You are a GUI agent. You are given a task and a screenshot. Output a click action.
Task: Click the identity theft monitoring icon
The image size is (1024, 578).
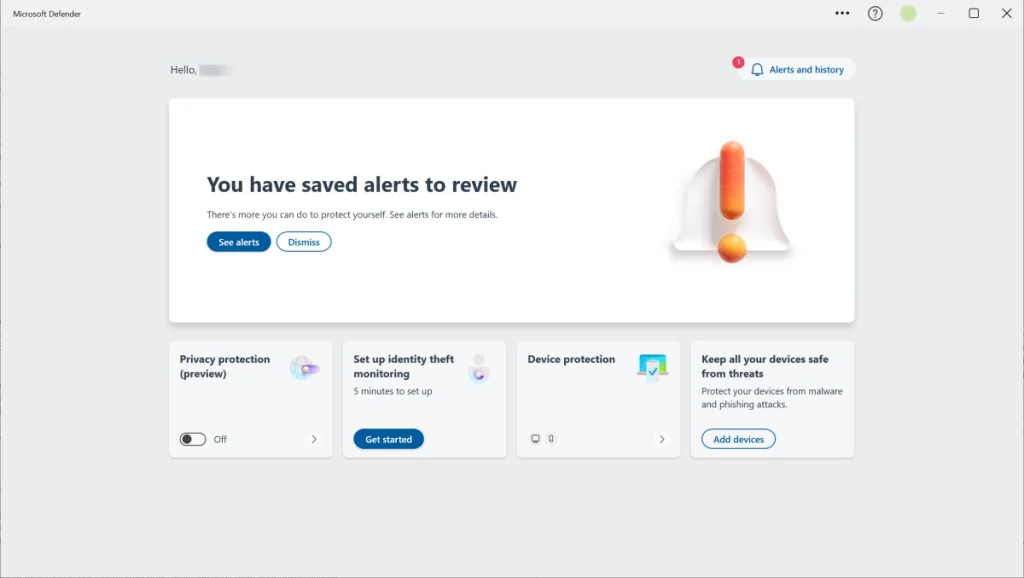[x=478, y=368]
